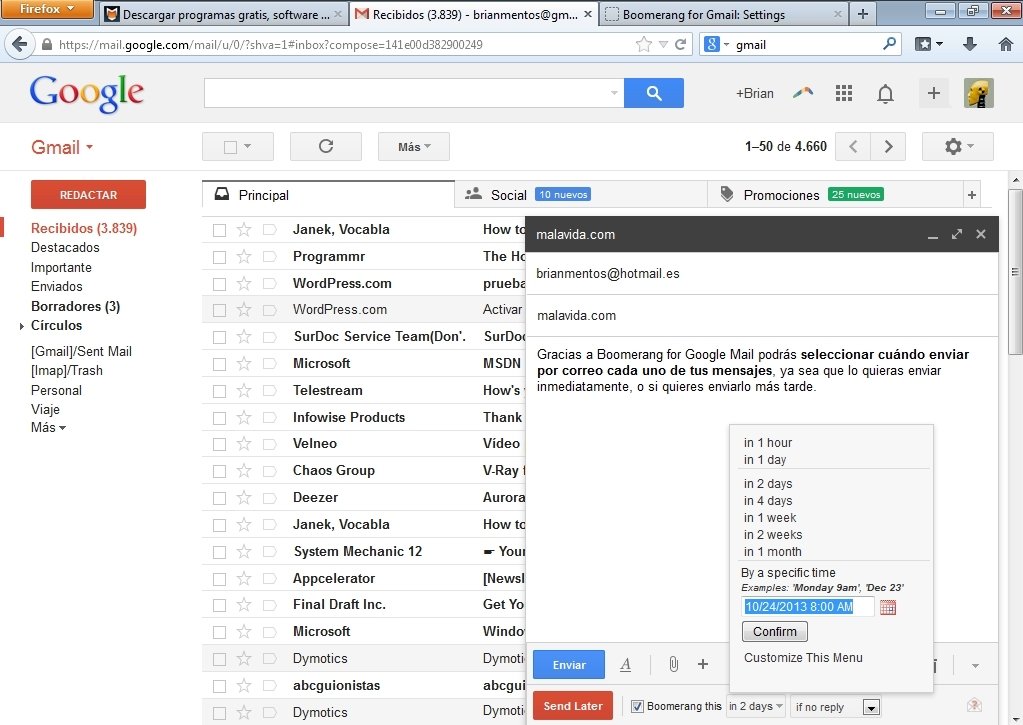Go to the Firefox home page icon

1005,44
